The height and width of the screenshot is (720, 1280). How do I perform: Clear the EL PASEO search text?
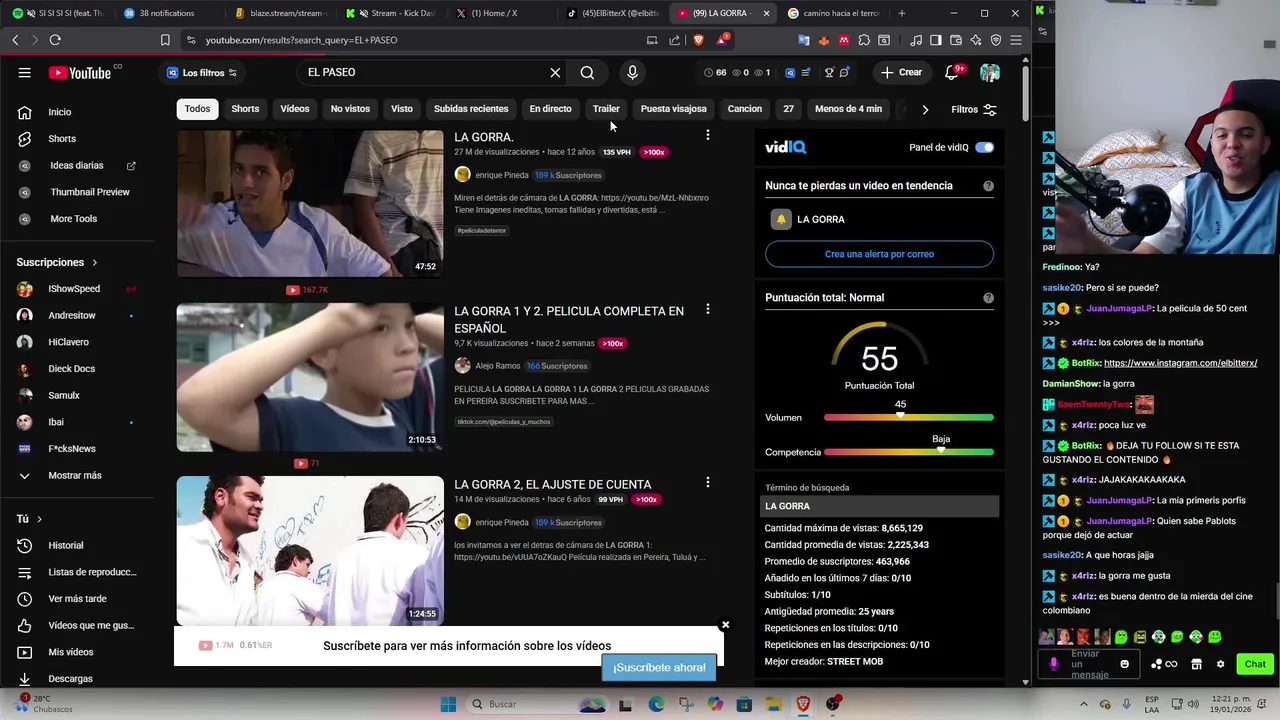pyautogui.click(x=555, y=72)
